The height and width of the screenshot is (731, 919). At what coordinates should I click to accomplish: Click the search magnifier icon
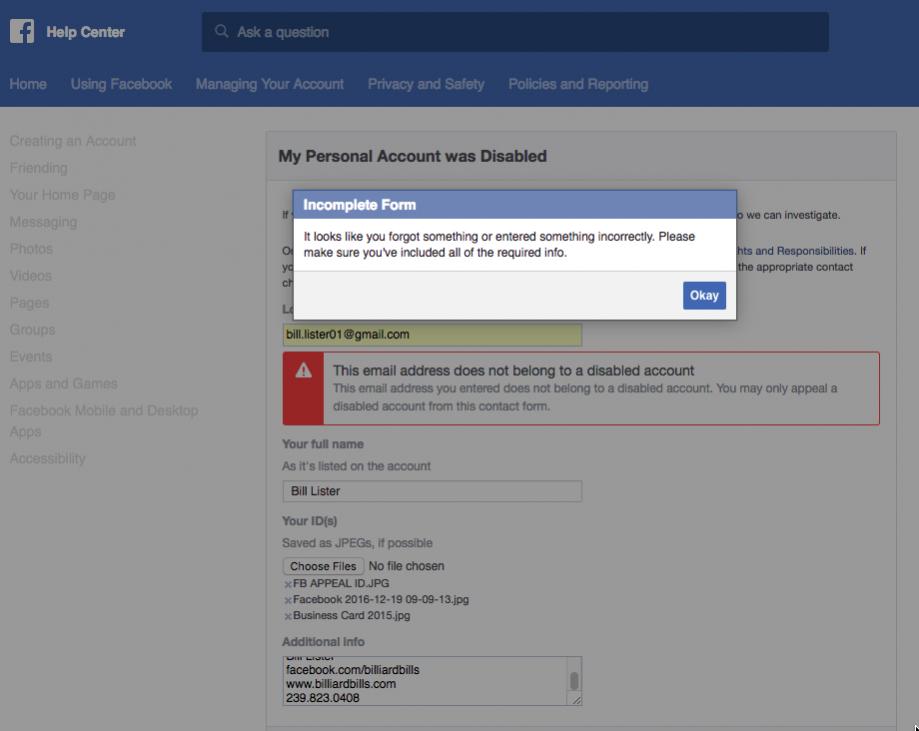coord(222,32)
